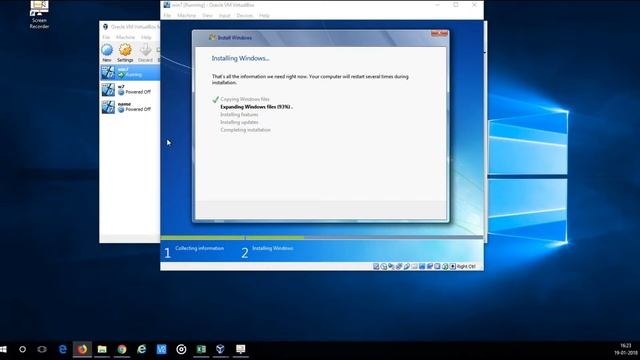Open the Windows Start menu
Viewport: 640px width, 360px height.
click(3, 349)
